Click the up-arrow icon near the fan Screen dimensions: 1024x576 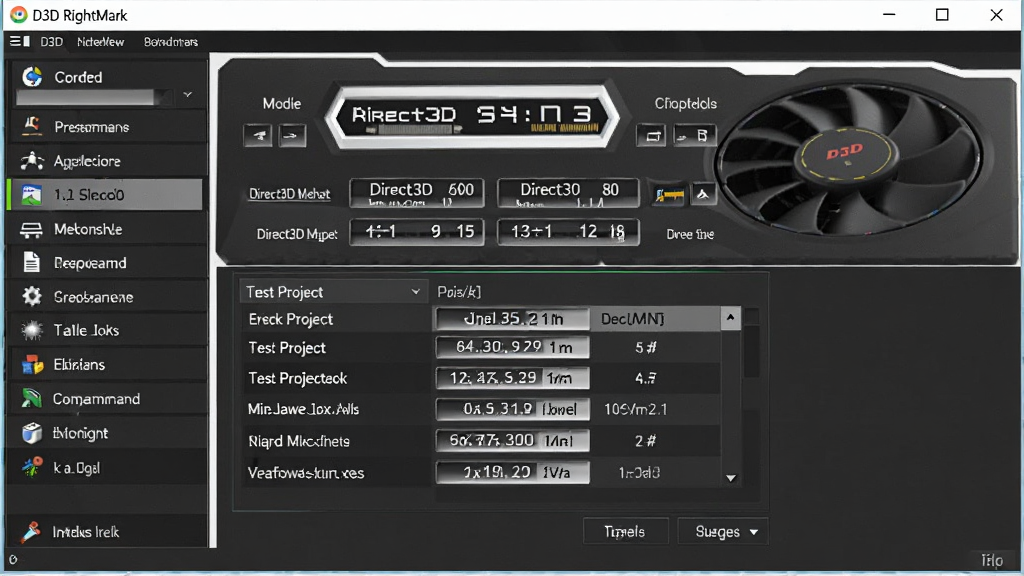point(703,194)
